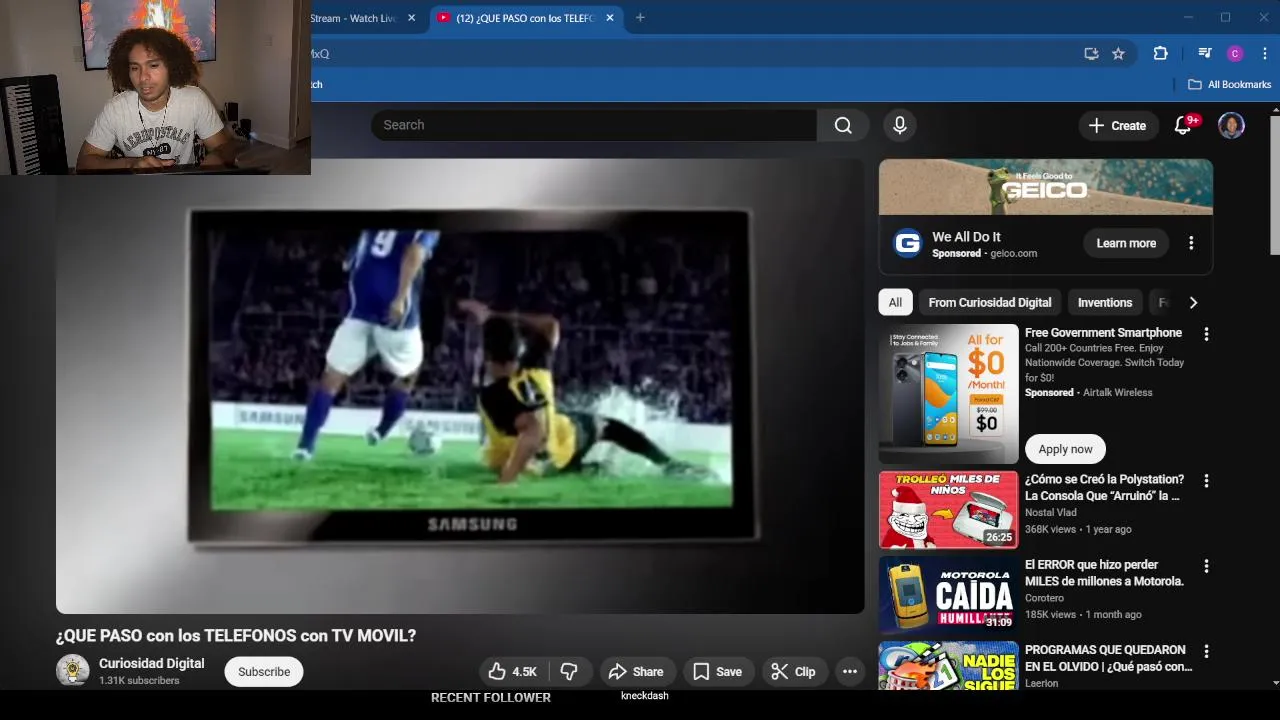The height and width of the screenshot is (720, 1280).
Task: Select the All filter chip
Action: [x=895, y=302]
